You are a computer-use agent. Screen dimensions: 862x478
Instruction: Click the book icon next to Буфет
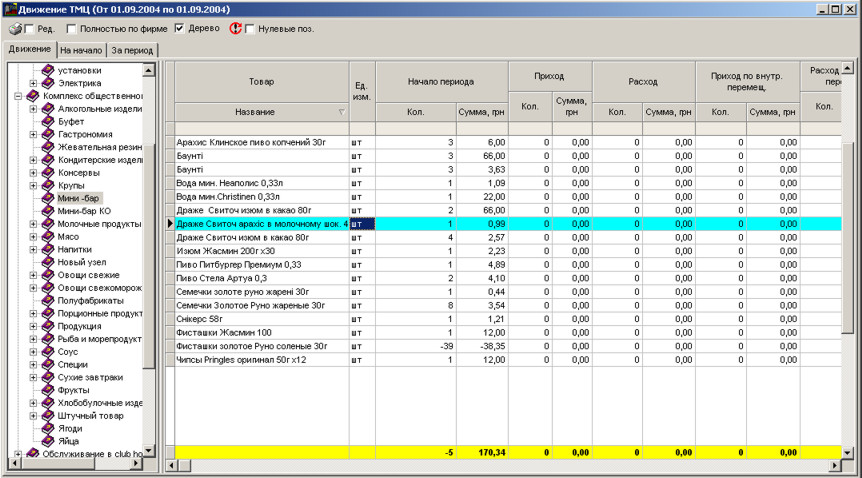pyautogui.click(x=47, y=121)
